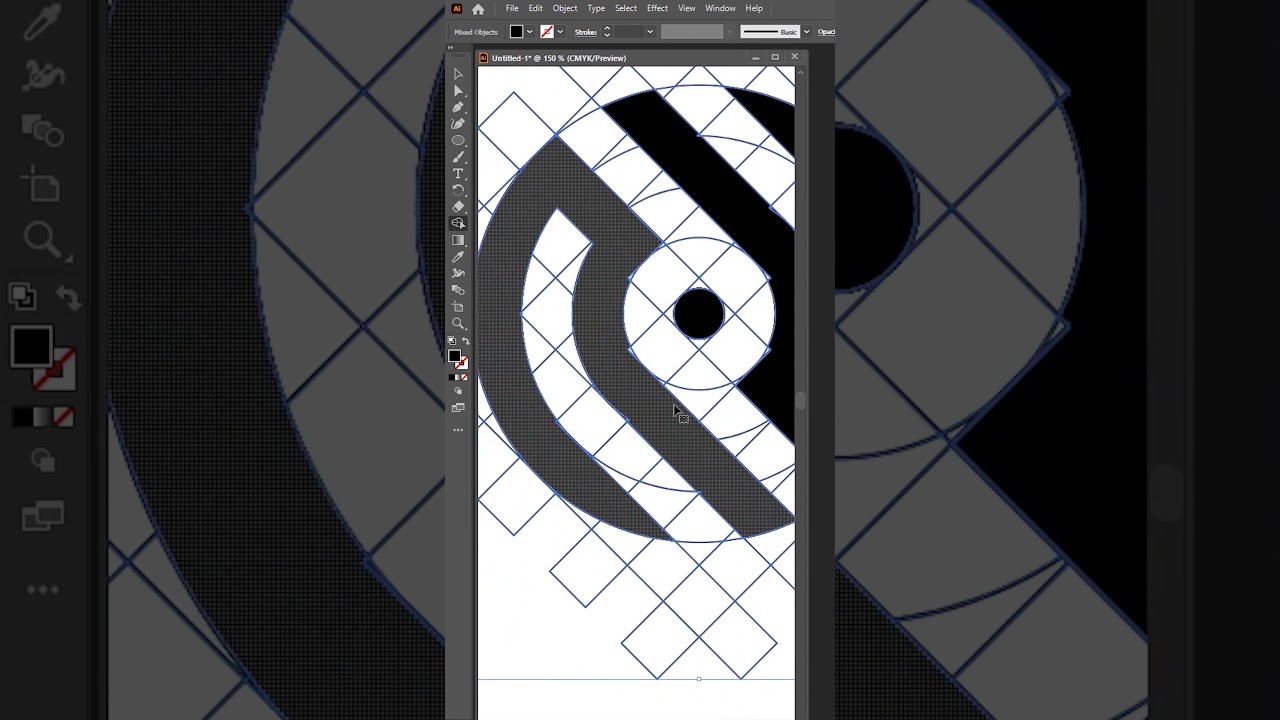Select the Shape Builder tool
The image size is (1280, 720).
click(x=458, y=224)
